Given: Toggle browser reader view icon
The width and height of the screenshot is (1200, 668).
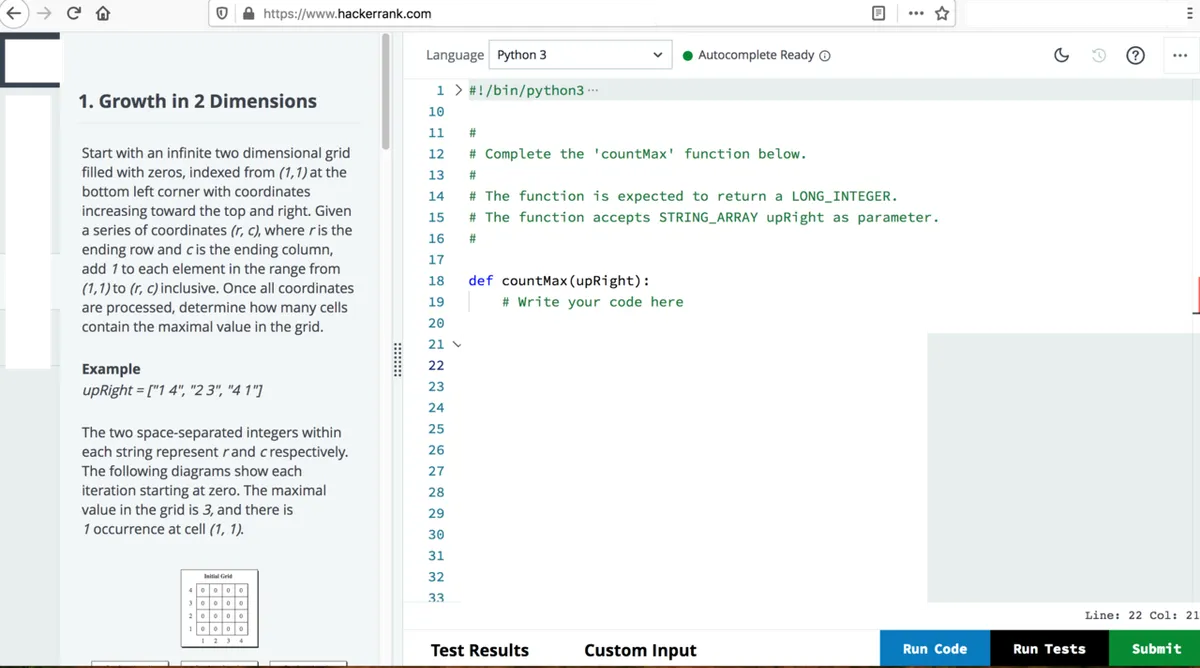Looking at the screenshot, I should 879,14.
